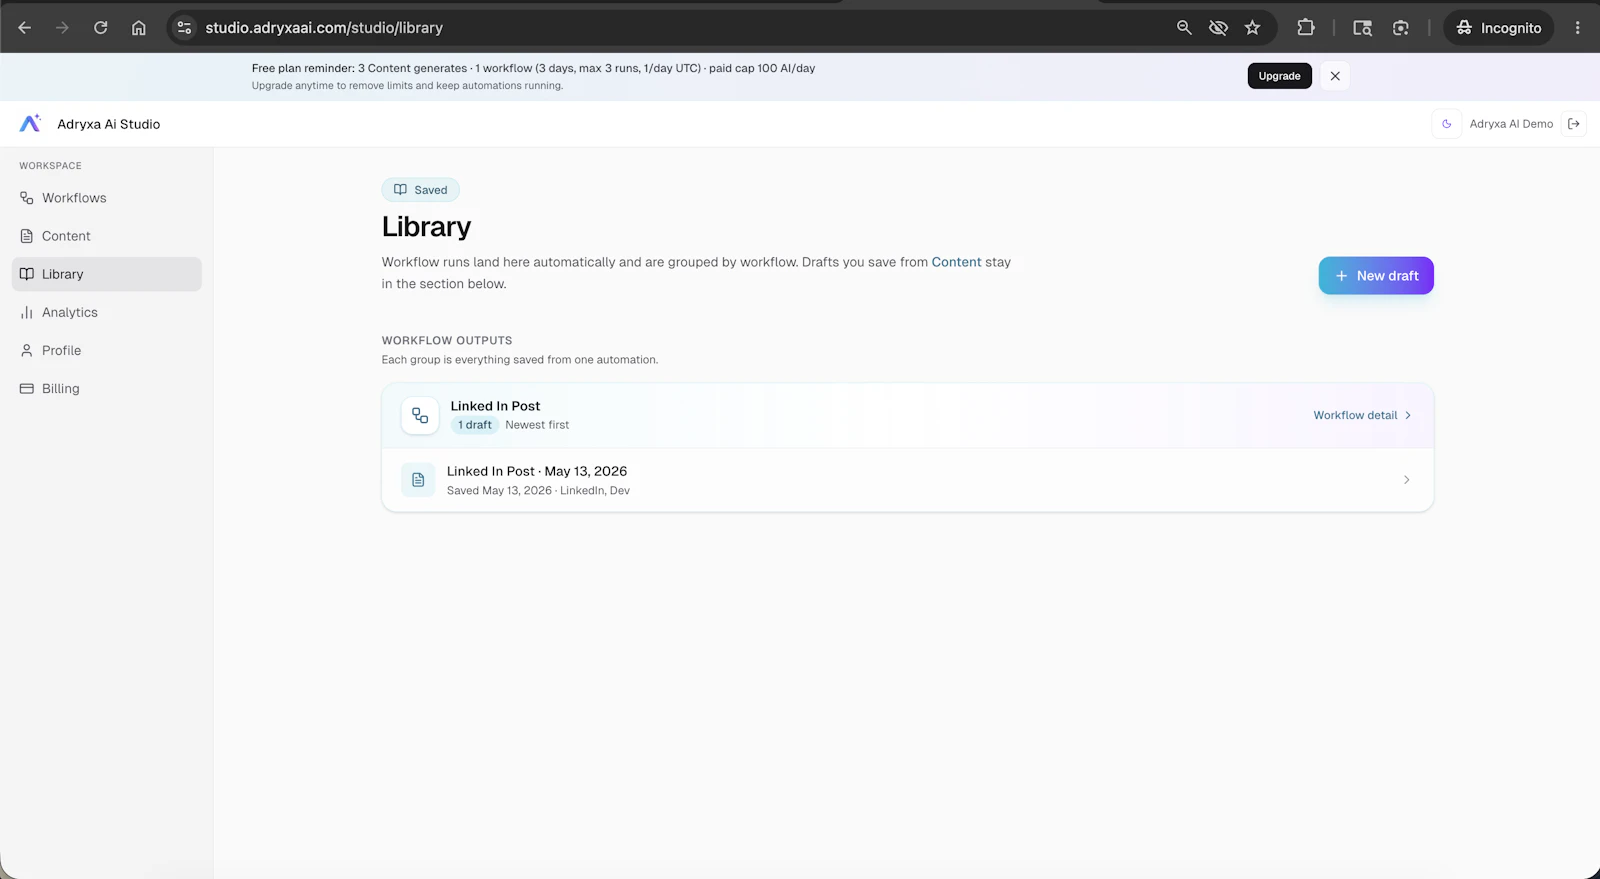Click the Adryxa logo icon
The width and height of the screenshot is (1600, 879).
30,123
